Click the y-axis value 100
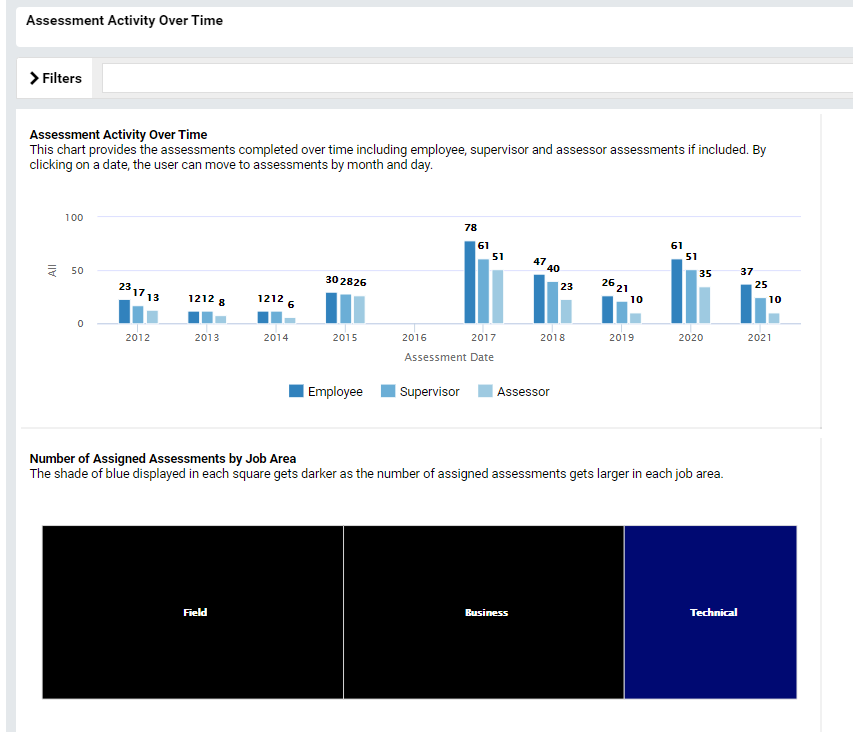The image size is (853, 732). coord(74,218)
